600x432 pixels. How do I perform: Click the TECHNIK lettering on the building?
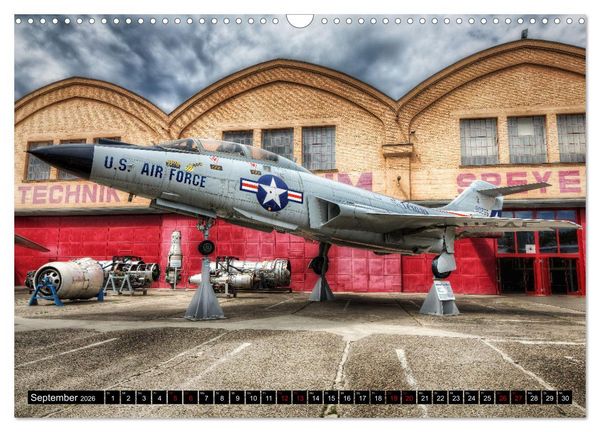pyautogui.click(x=69, y=194)
